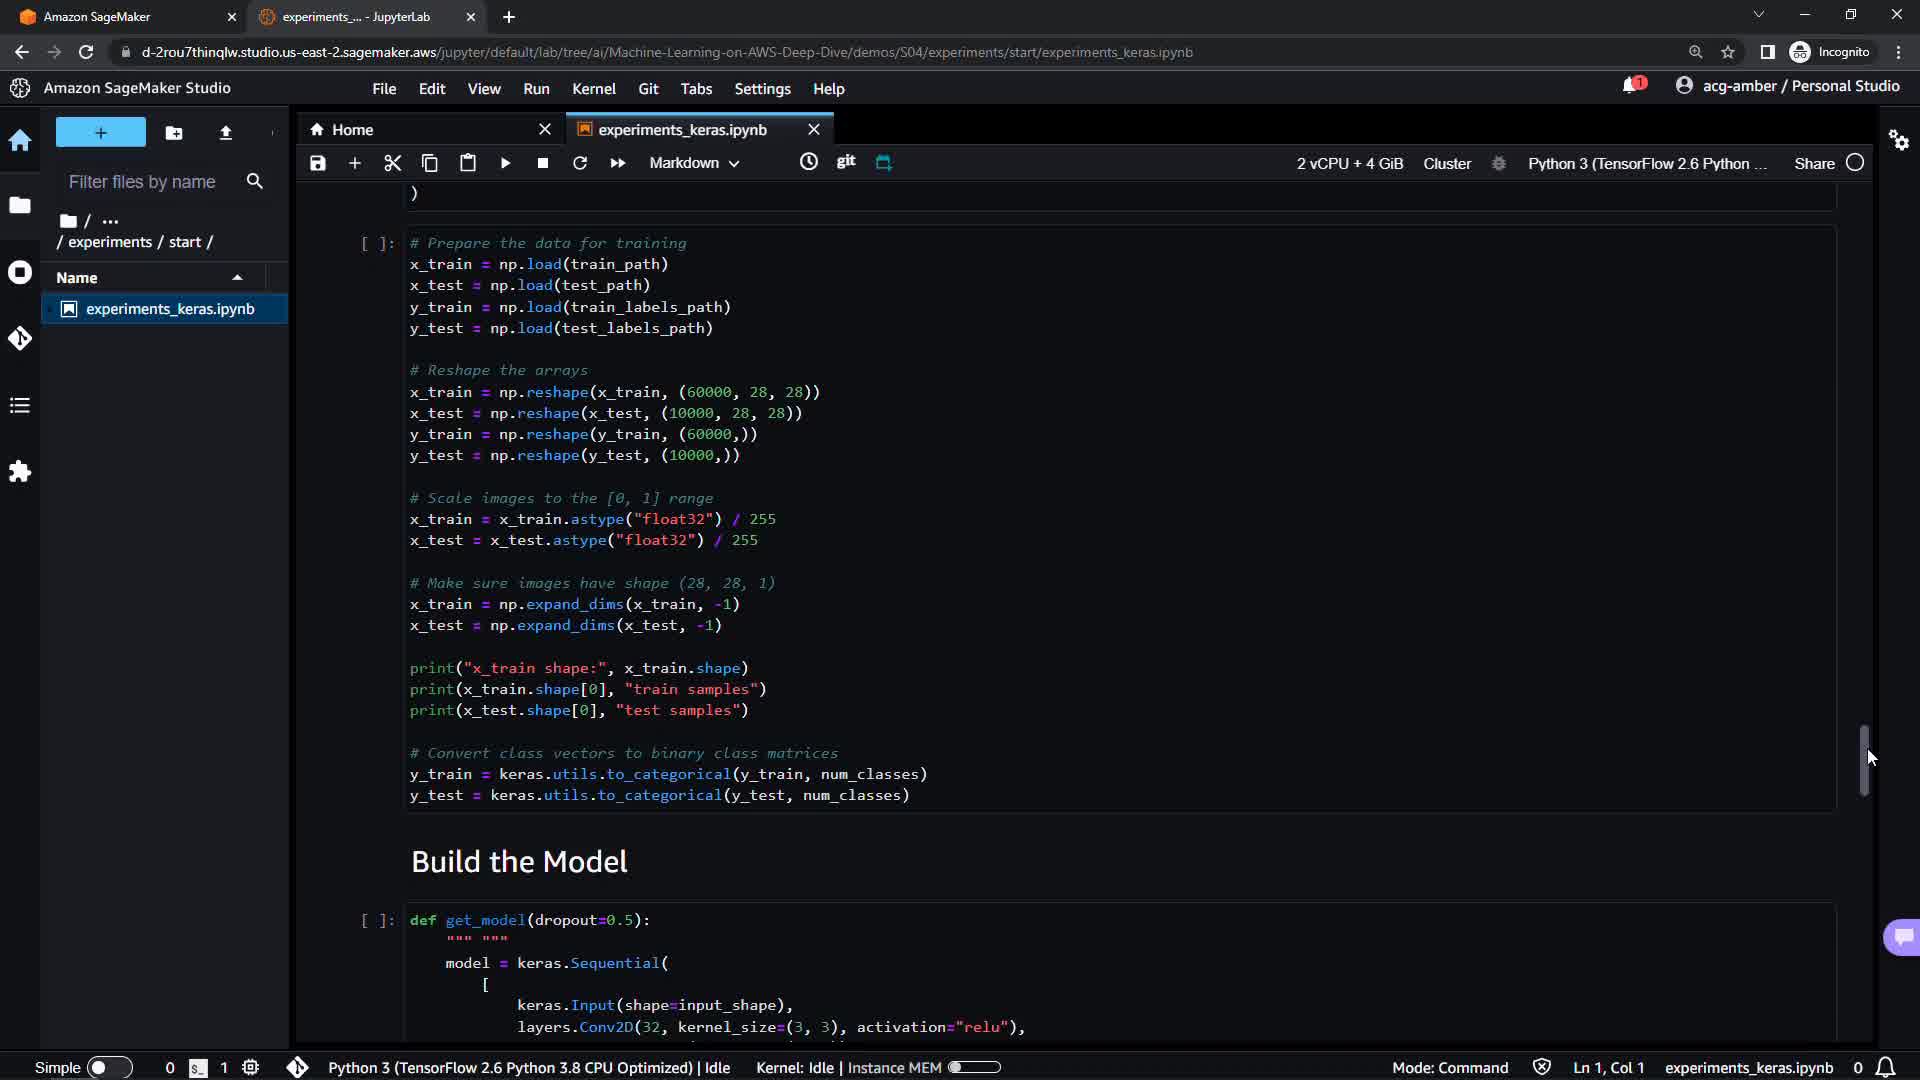Restart the kernel with circular arrow icon

pos(580,163)
